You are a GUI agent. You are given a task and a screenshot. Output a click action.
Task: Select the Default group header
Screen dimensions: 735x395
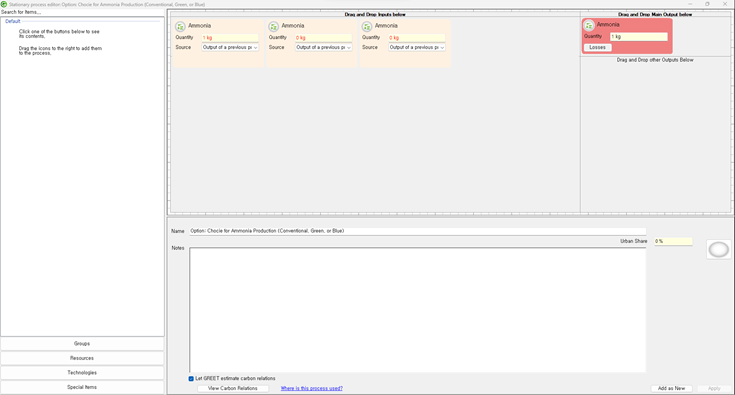(13, 21)
